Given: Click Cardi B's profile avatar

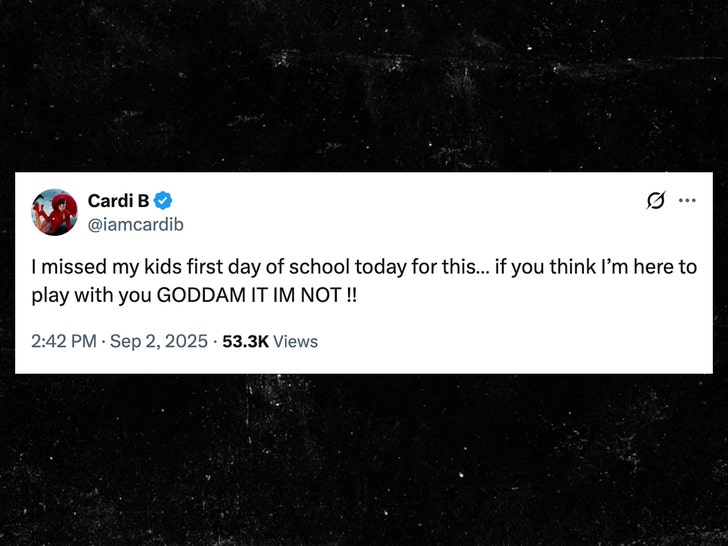Looking at the screenshot, I should click(x=55, y=212).
